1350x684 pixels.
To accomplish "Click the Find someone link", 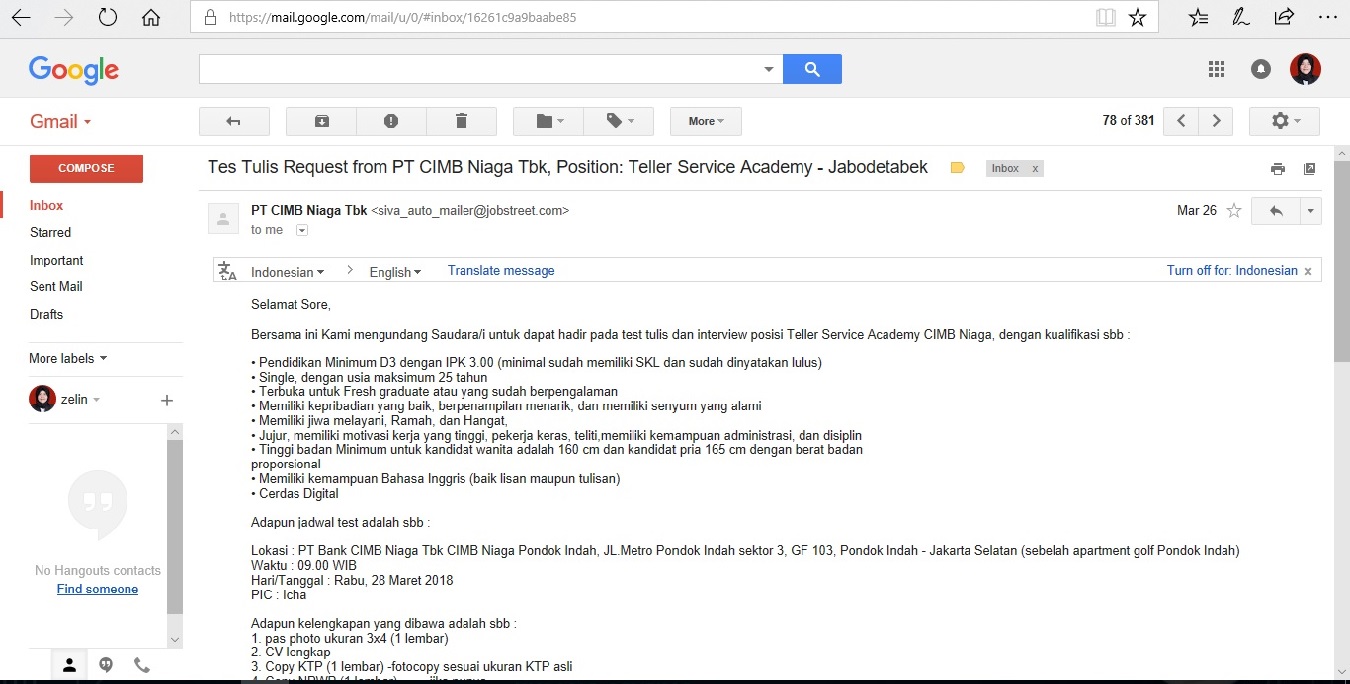I will [97, 589].
